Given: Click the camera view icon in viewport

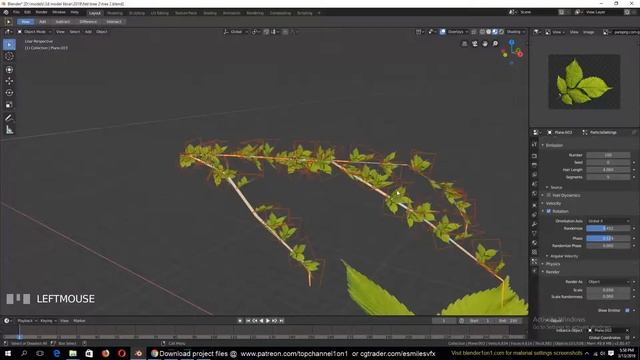Looking at the screenshot, I should click(x=475, y=44).
